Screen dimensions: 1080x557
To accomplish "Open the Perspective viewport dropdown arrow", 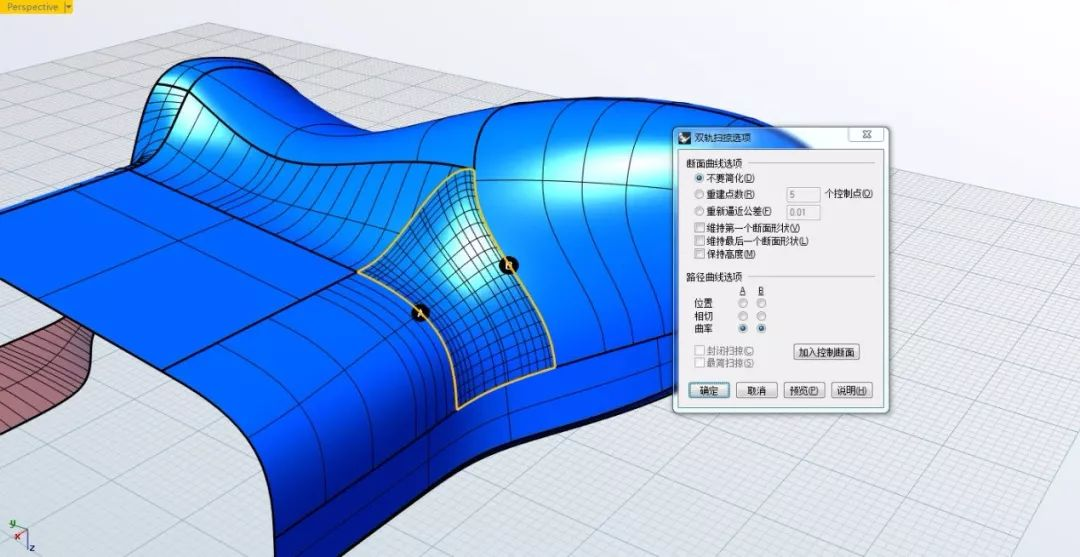I will tap(68, 7).
